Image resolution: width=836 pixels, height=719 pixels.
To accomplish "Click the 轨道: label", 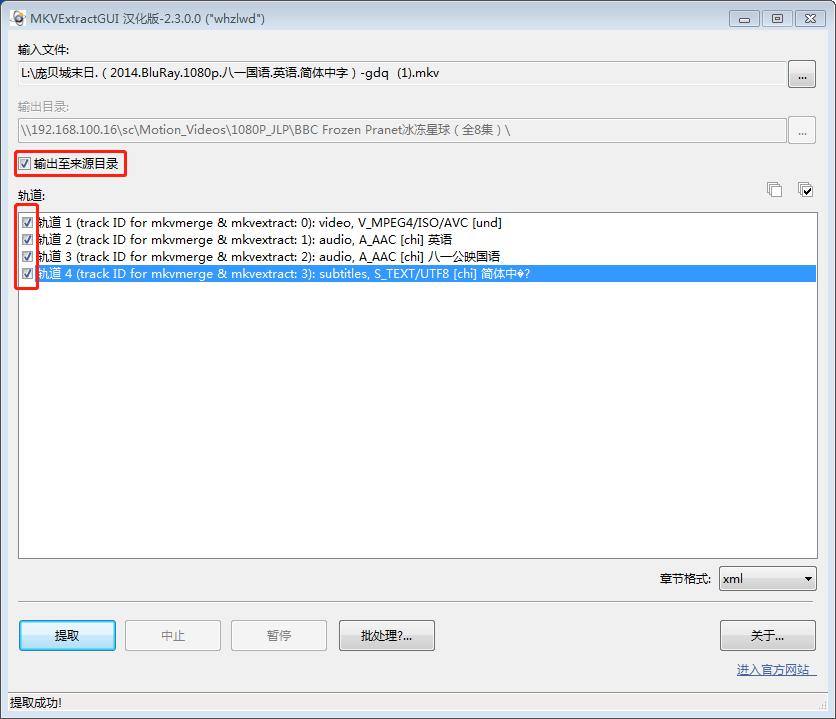I will [x=31, y=196].
